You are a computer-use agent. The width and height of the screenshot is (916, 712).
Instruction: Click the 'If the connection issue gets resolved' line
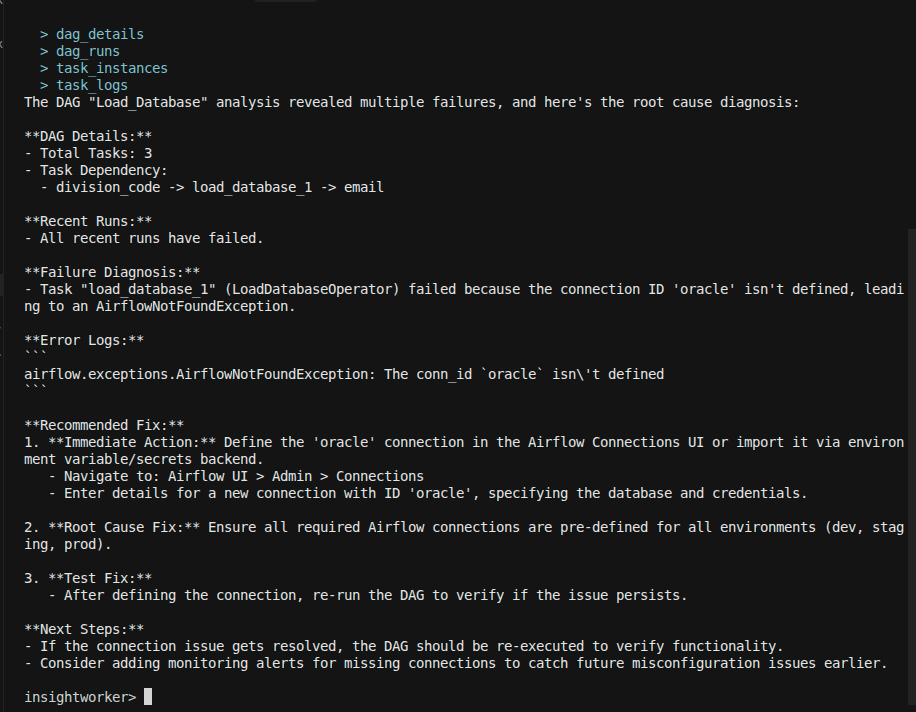click(x=404, y=646)
